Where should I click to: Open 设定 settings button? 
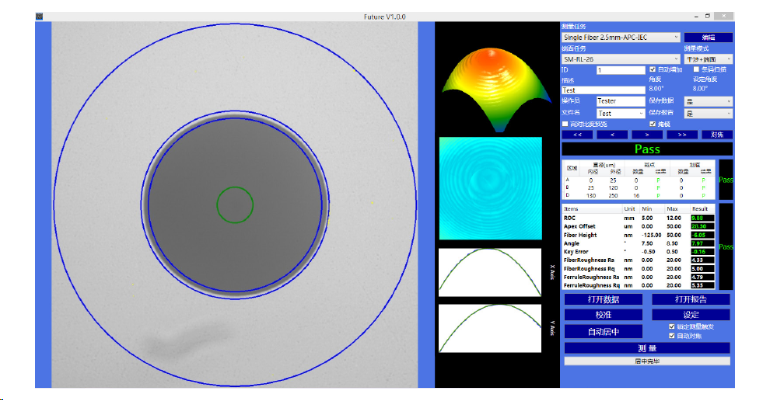pos(691,314)
